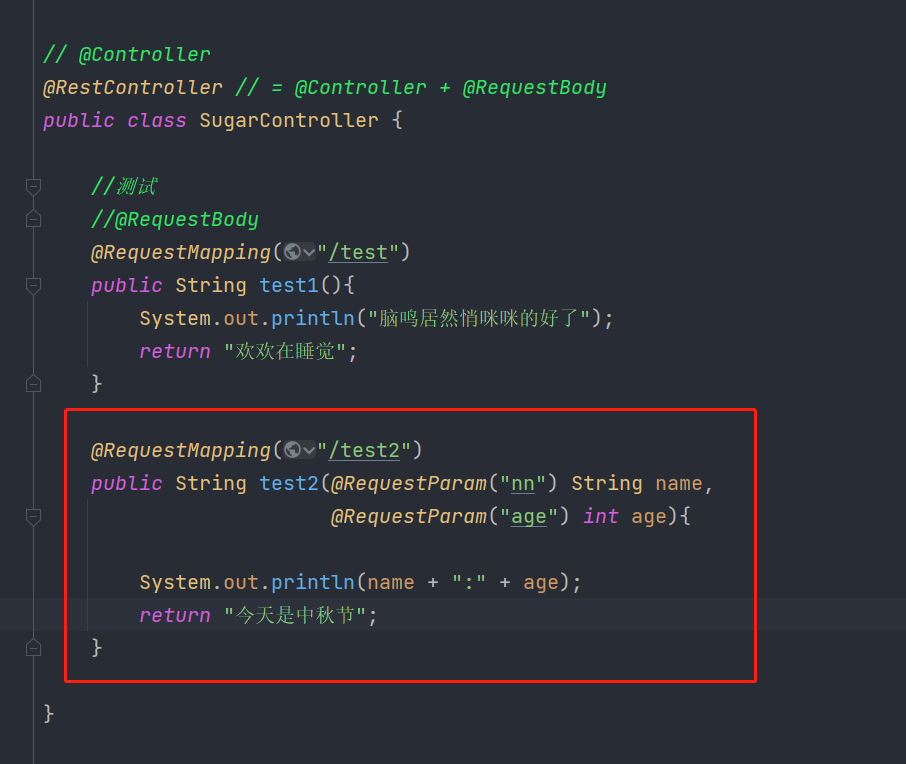Click the return string "欢欢在睡觉"

[x=285, y=351]
